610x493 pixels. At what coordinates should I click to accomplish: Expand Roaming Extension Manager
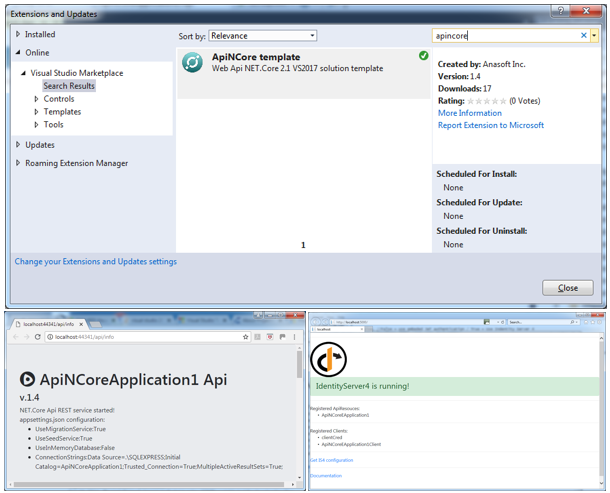pos(18,163)
